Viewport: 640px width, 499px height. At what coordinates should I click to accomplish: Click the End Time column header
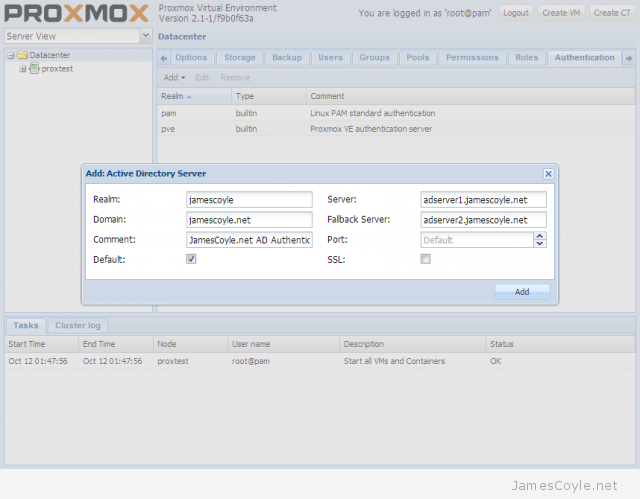(116, 344)
